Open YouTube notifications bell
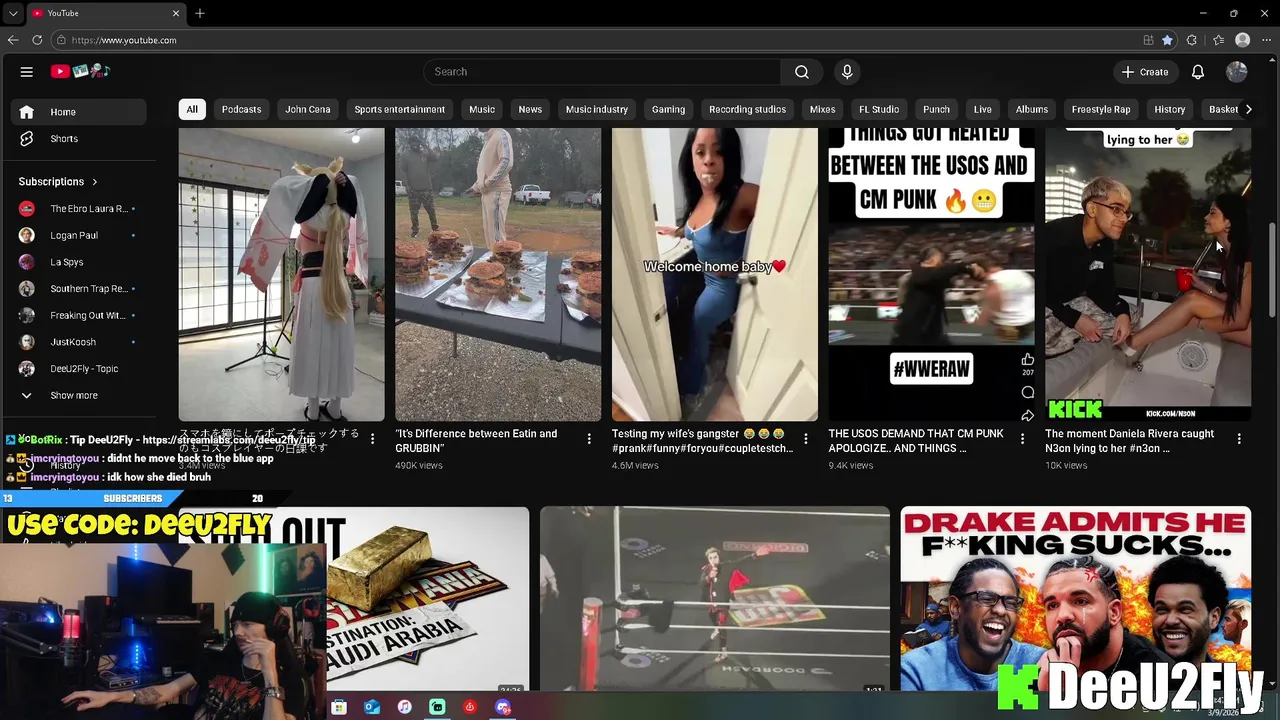The width and height of the screenshot is (1280, 720). tap(1198, 72)
